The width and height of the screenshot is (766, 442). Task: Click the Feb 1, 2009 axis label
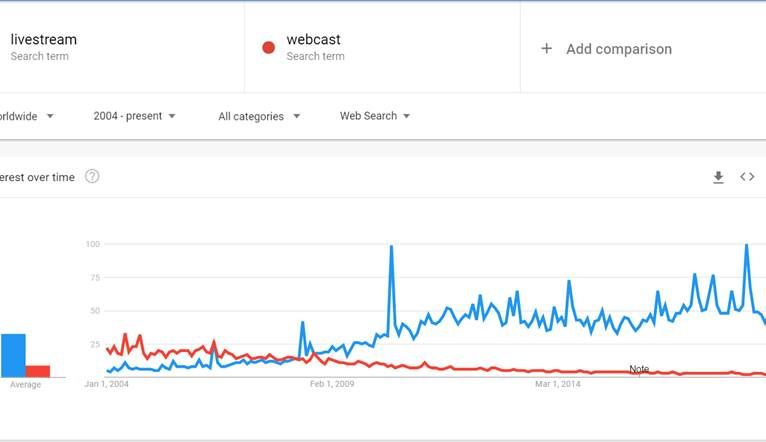tap(332, 383)
